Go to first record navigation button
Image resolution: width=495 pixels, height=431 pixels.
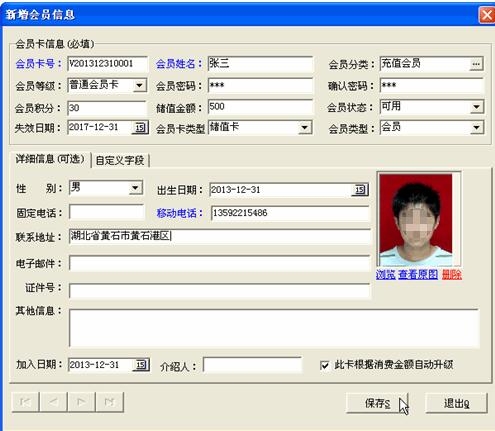tap(25, 402)
